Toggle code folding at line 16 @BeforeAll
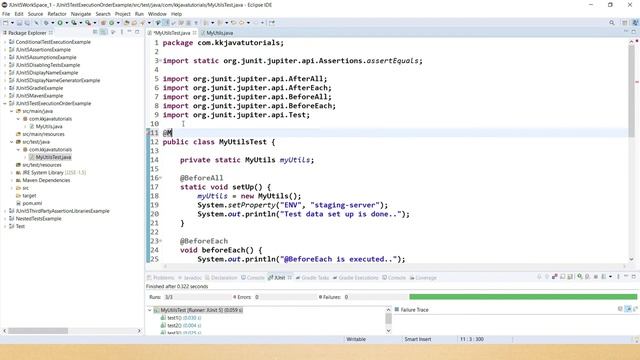This screenshot has height=360, width=640. 161,178
